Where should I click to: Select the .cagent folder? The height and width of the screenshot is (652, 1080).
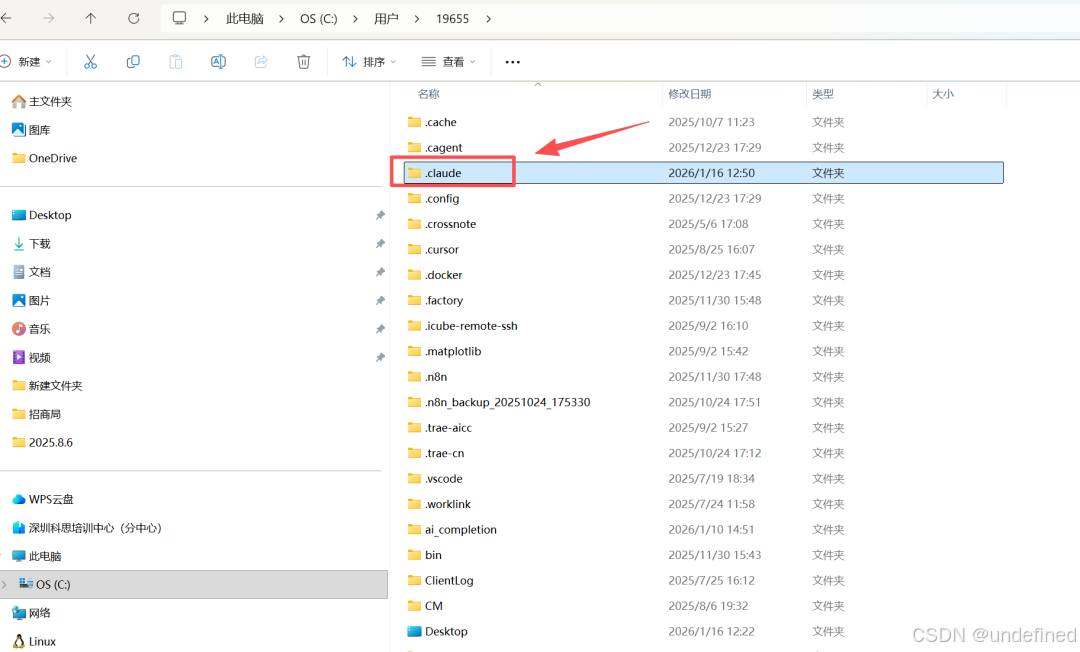(435, 147)
